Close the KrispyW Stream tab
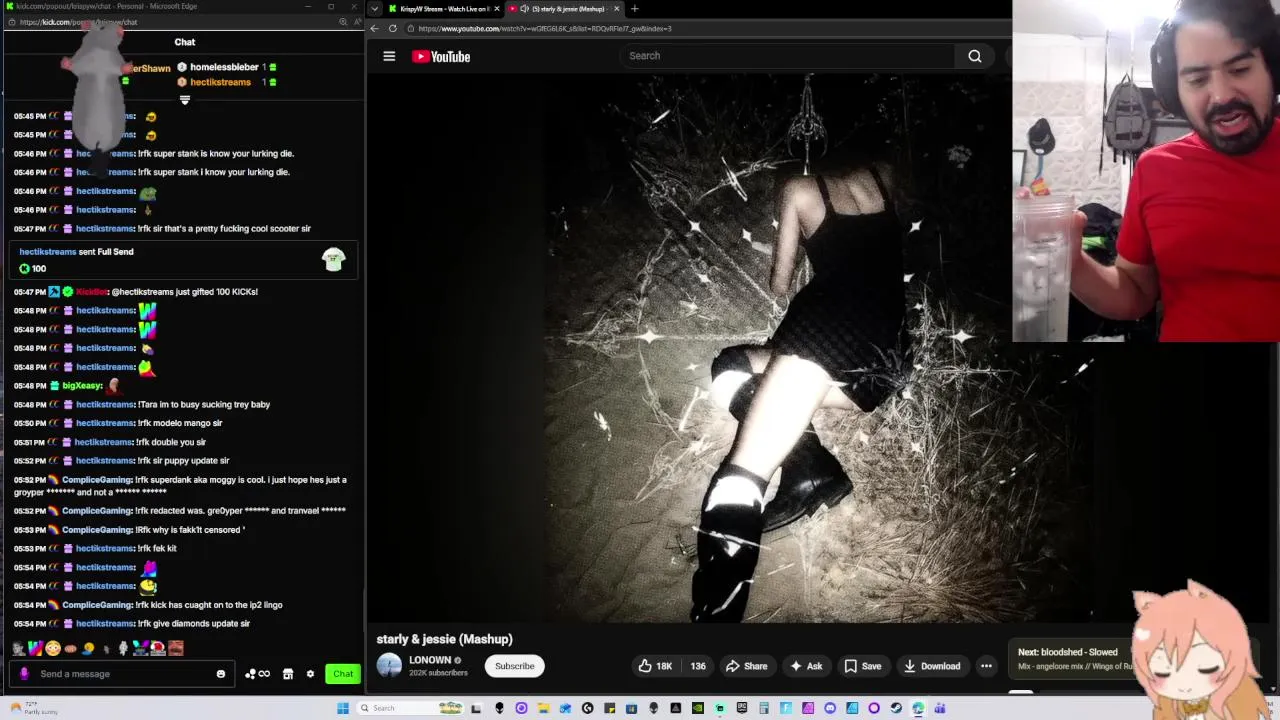 click(498, 9)
